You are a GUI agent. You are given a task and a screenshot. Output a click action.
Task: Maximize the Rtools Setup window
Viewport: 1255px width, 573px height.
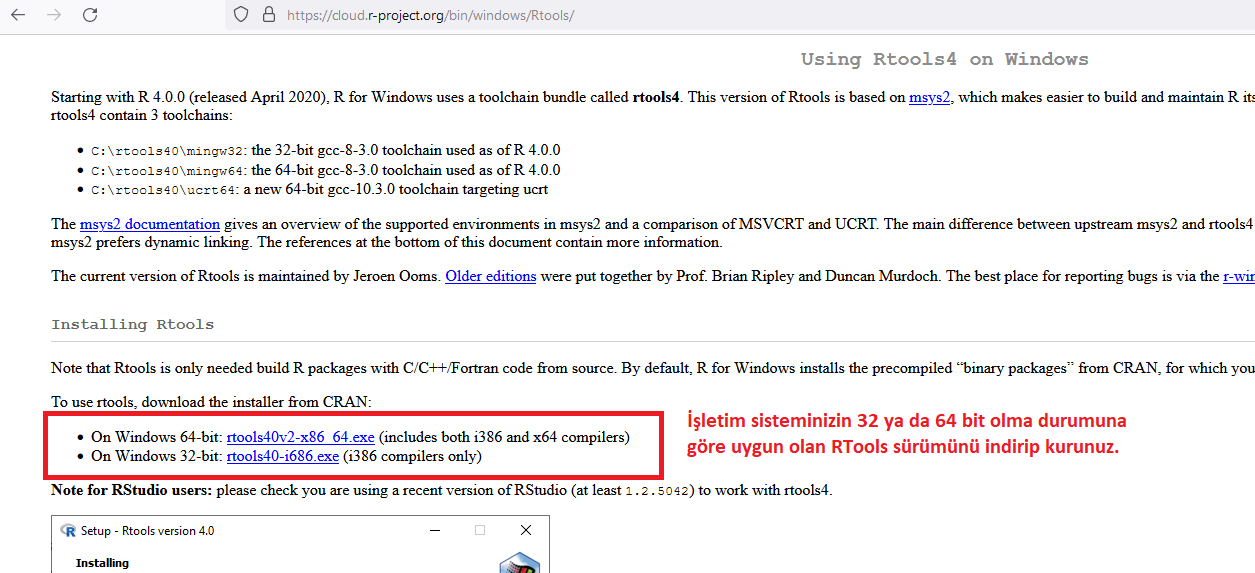pos(480,530)
